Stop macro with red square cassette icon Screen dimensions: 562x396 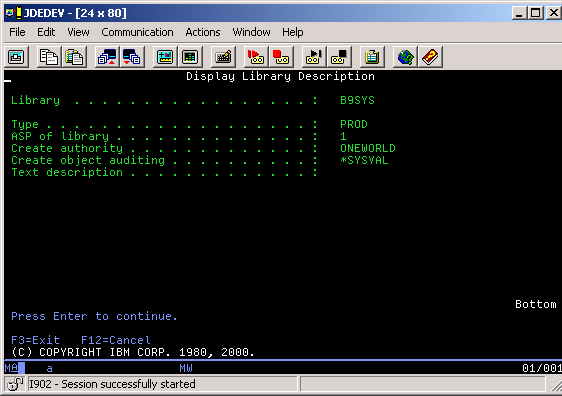click(x=281, y=57)
